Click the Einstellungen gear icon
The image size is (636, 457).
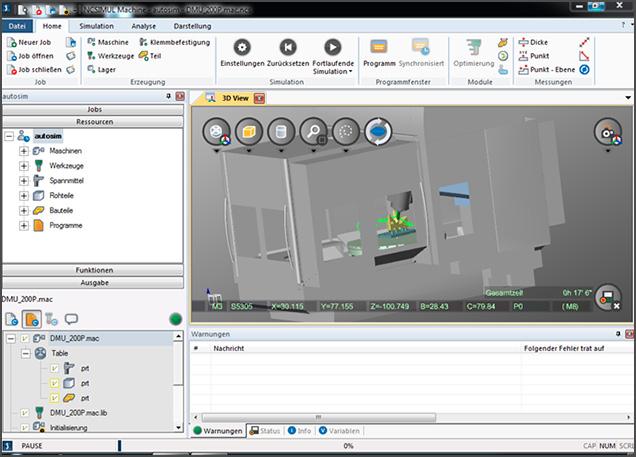pos(242,47)
